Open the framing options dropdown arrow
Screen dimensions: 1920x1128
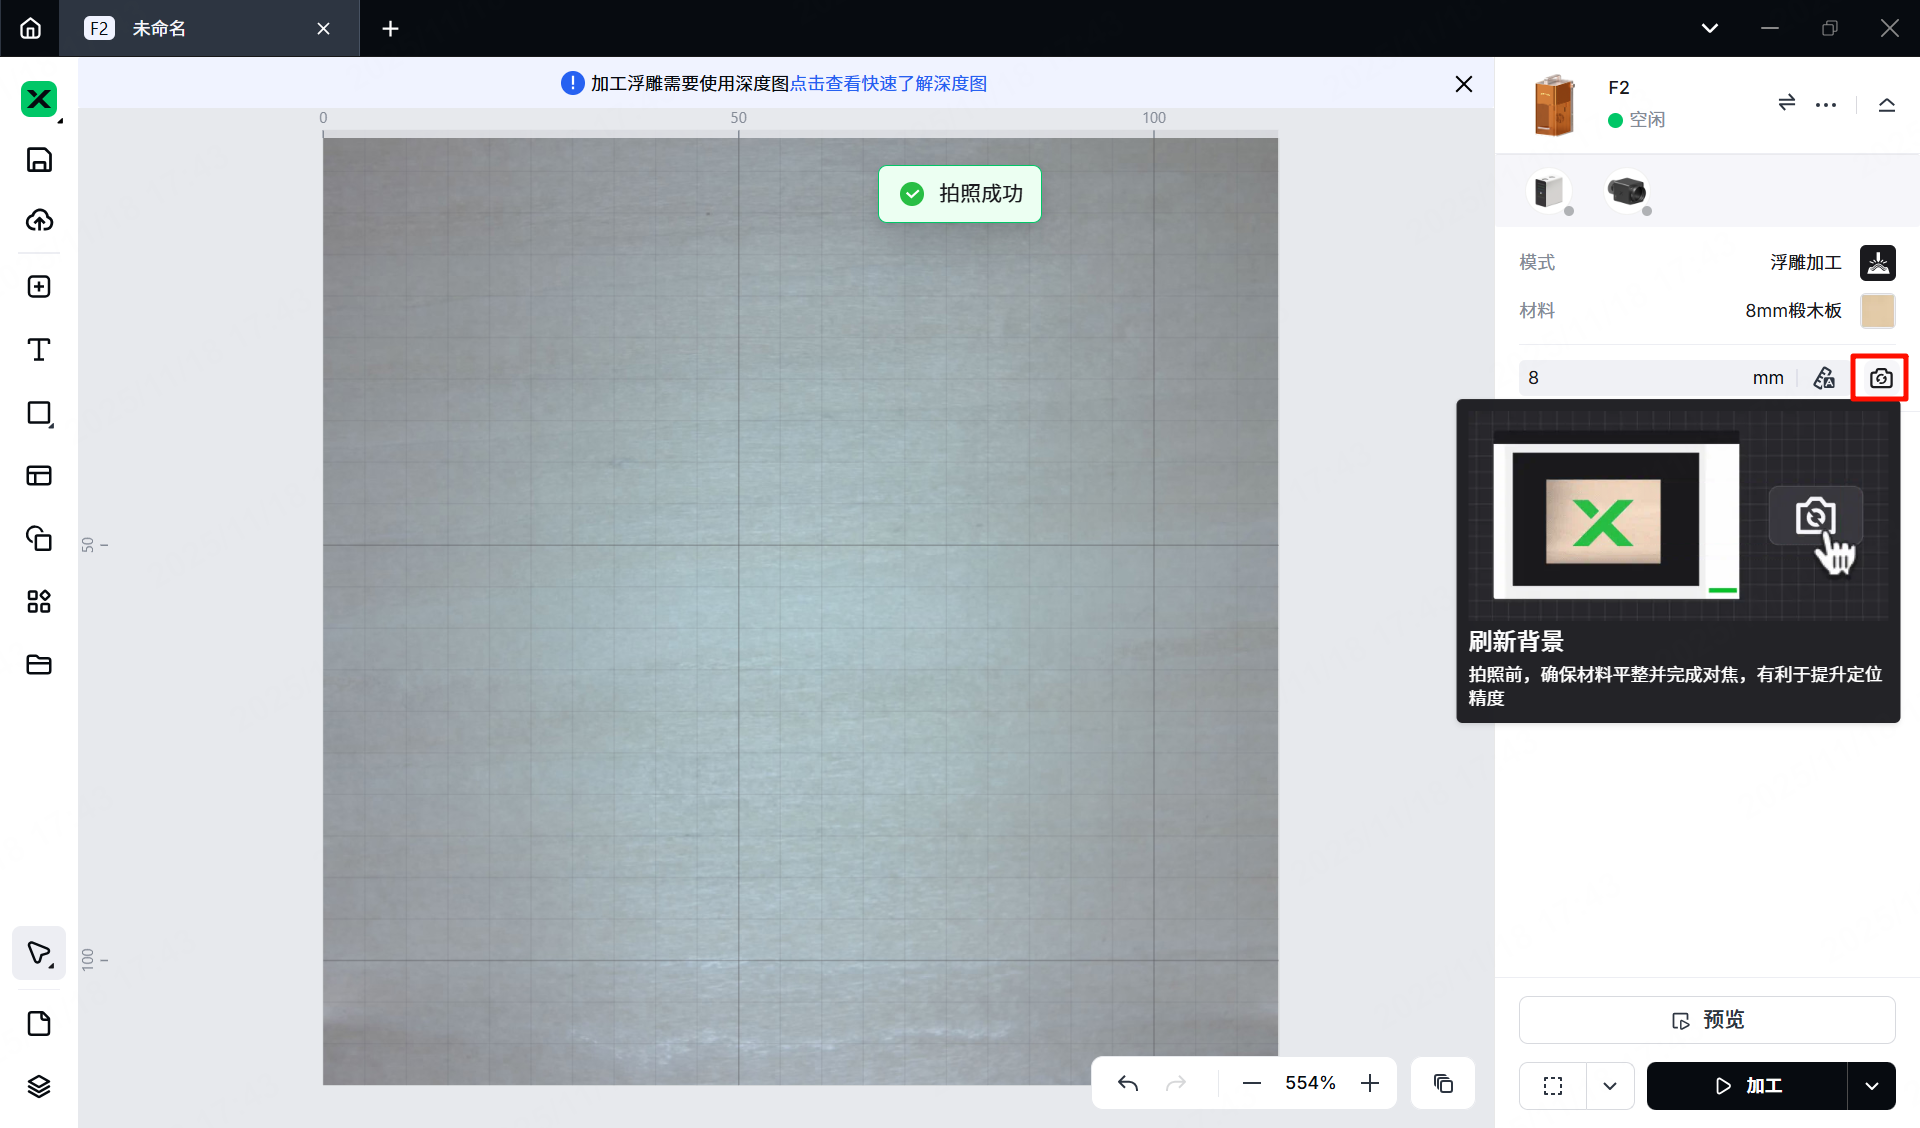pos(1610,1086)
